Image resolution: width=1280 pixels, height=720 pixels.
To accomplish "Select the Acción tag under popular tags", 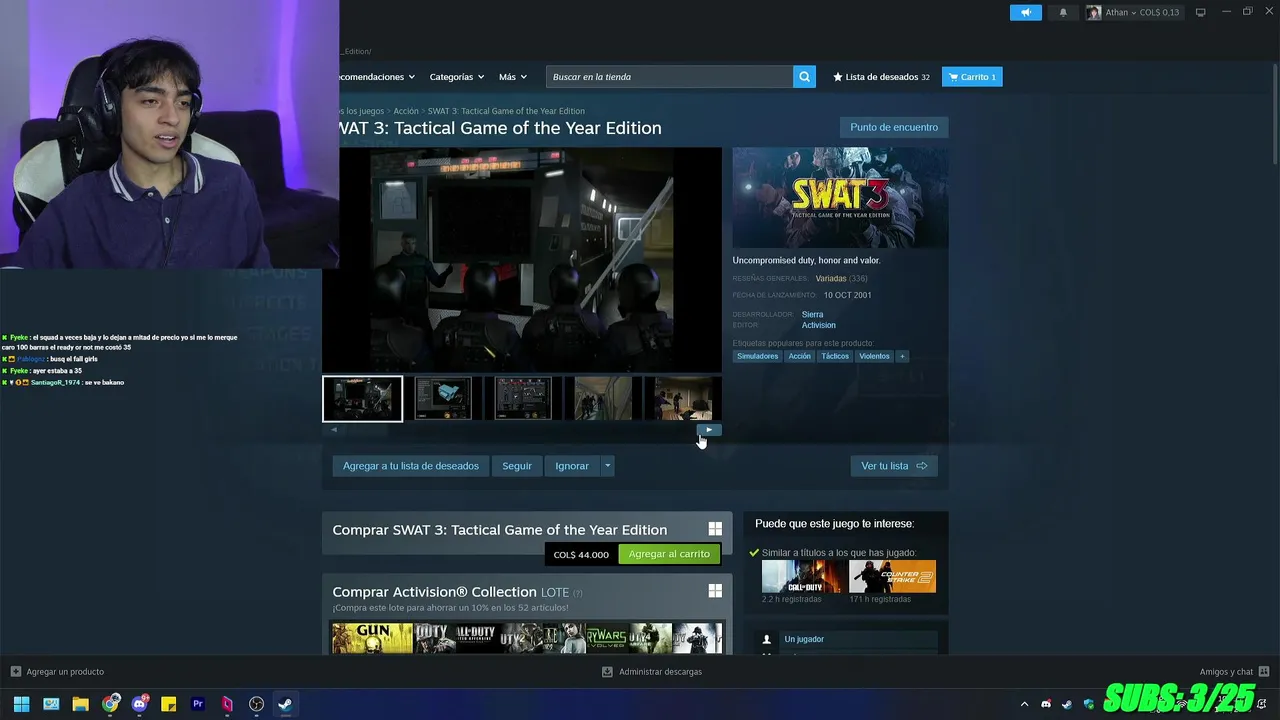I will (x=799, y=356).
